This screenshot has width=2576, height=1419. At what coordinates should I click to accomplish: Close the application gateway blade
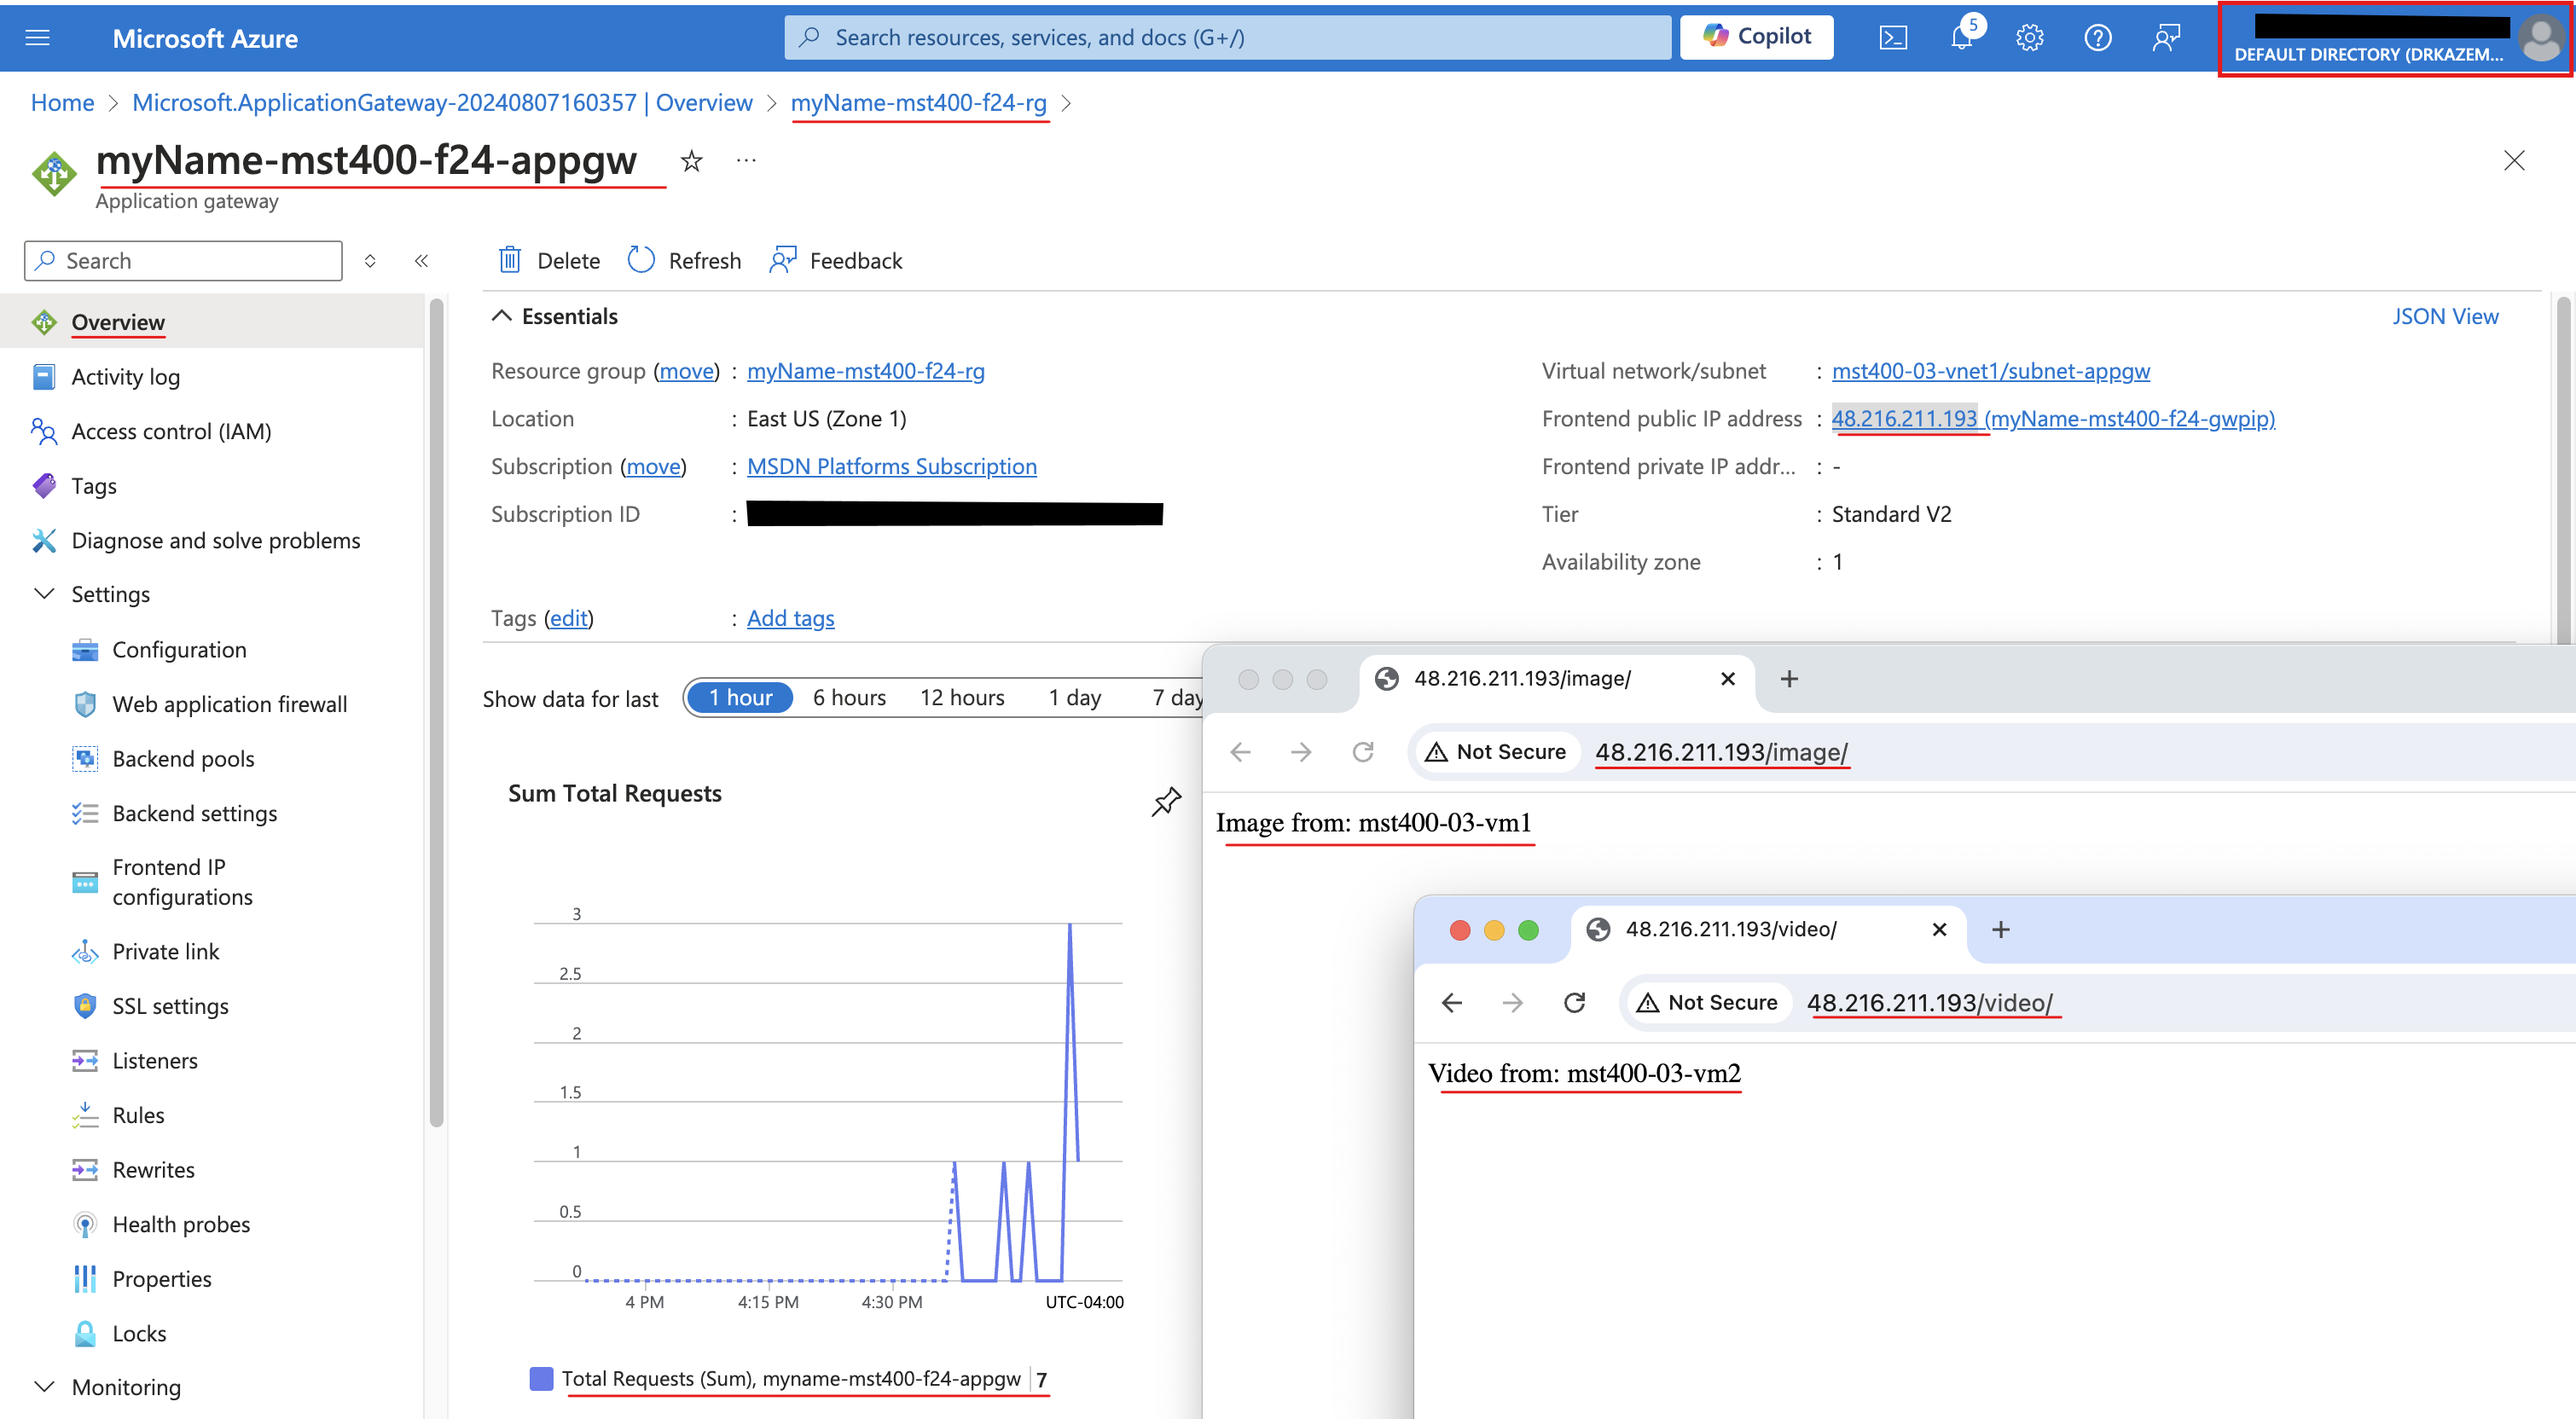point(2514,160)
